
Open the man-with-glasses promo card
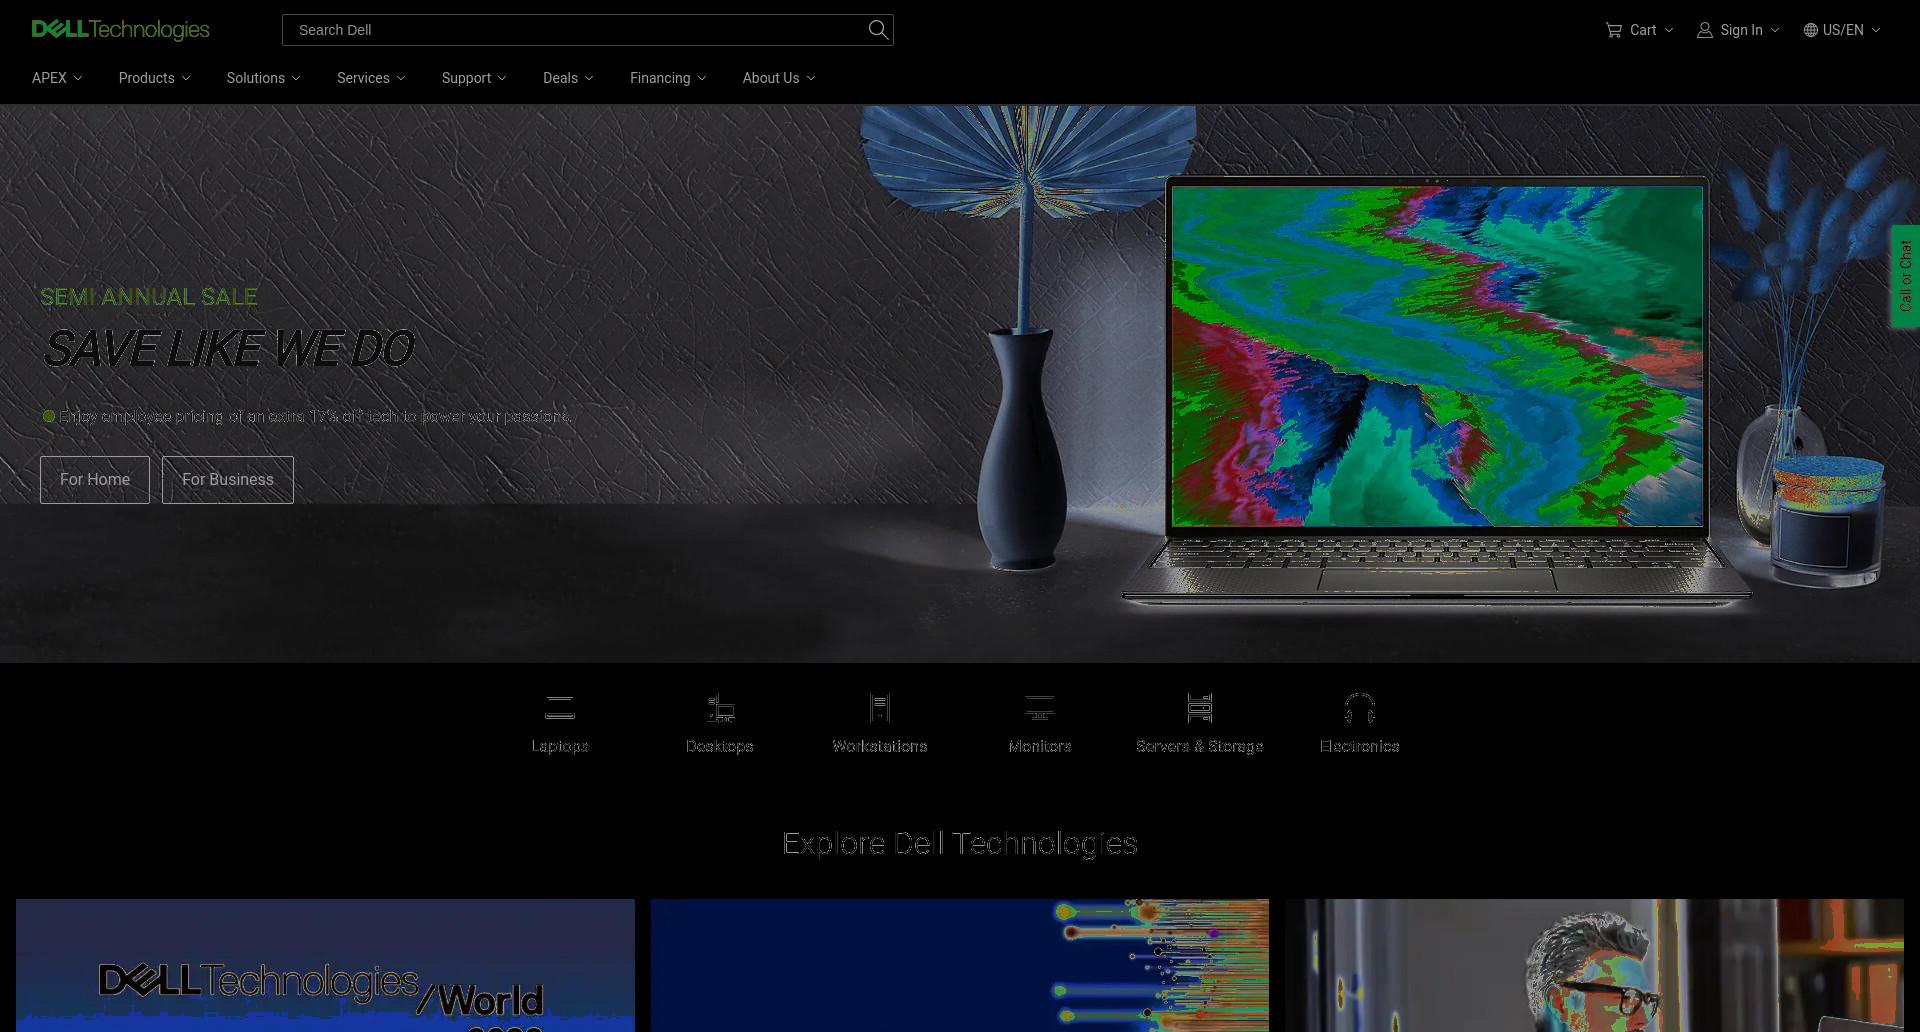pyautogui.click(x=1594, y=965)
